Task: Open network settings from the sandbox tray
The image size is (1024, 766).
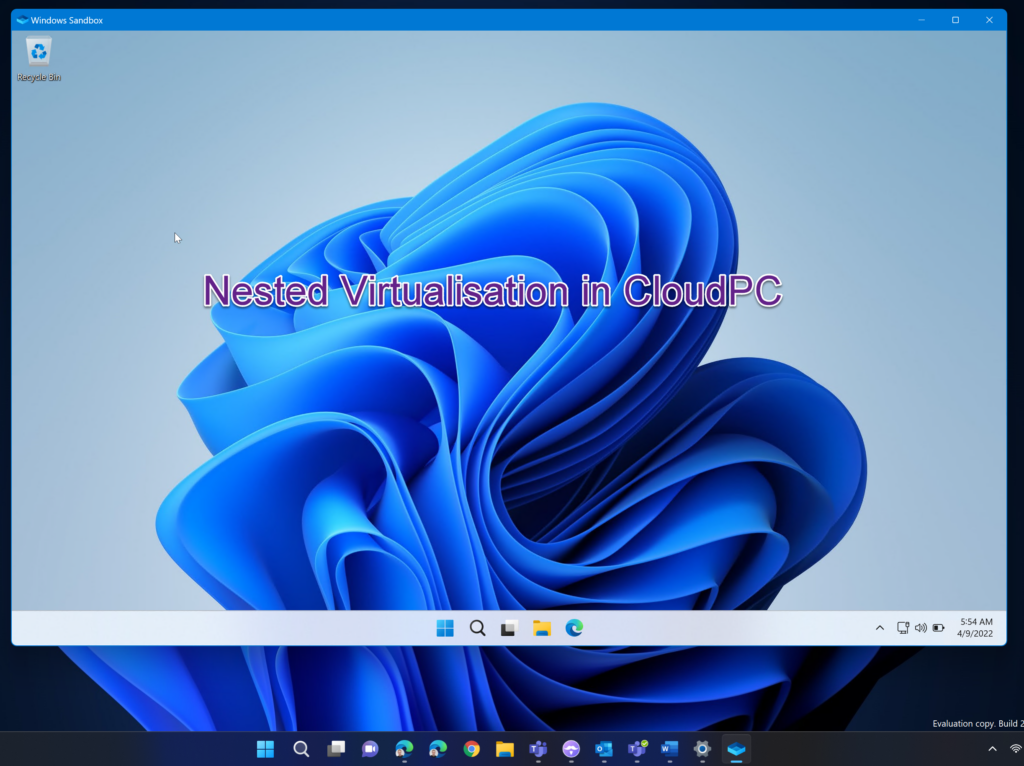Action: [903, 627]
